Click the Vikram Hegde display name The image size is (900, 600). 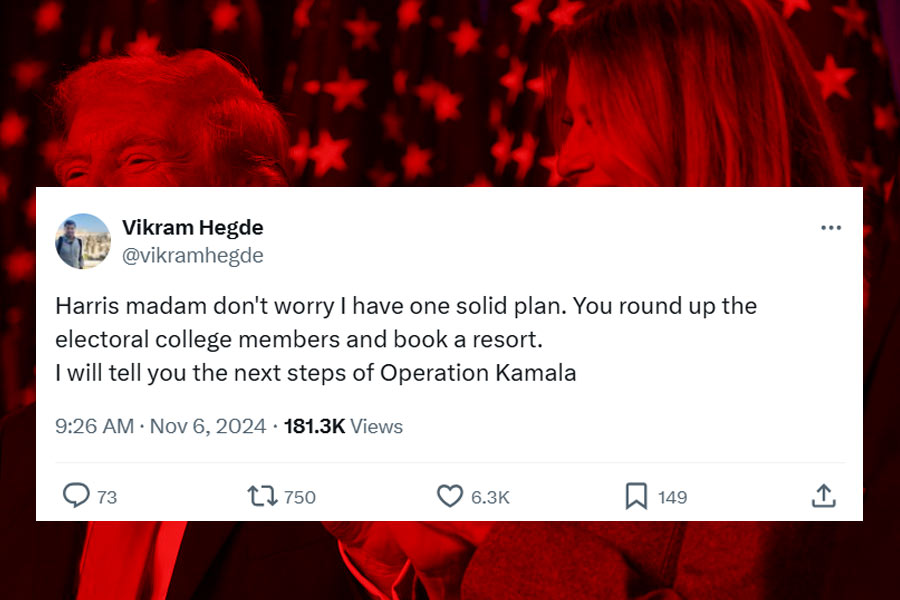tap(192, 228)
